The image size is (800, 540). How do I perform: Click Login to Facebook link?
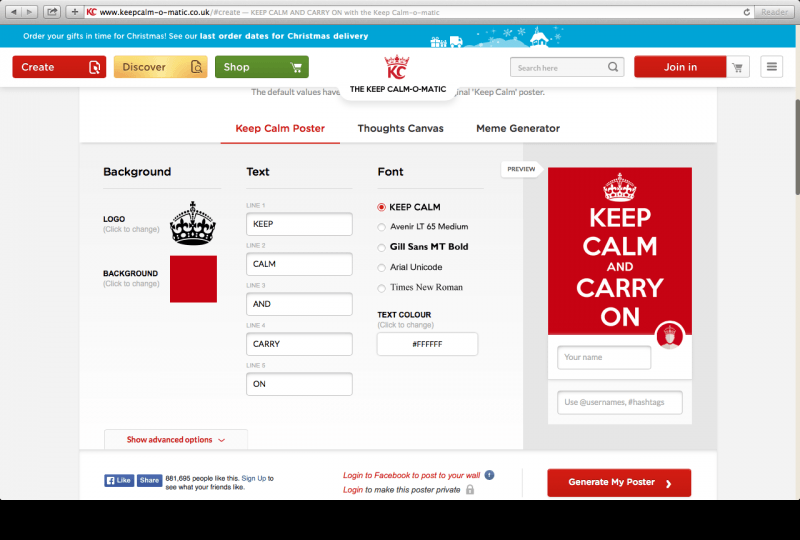[411, 475]
